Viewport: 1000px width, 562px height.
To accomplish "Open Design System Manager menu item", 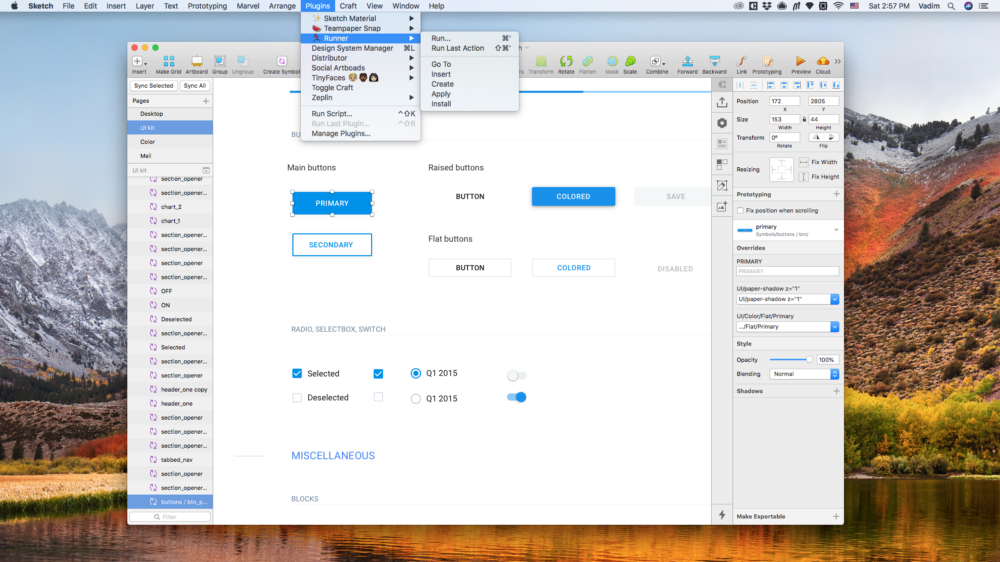I will (360, 48).
